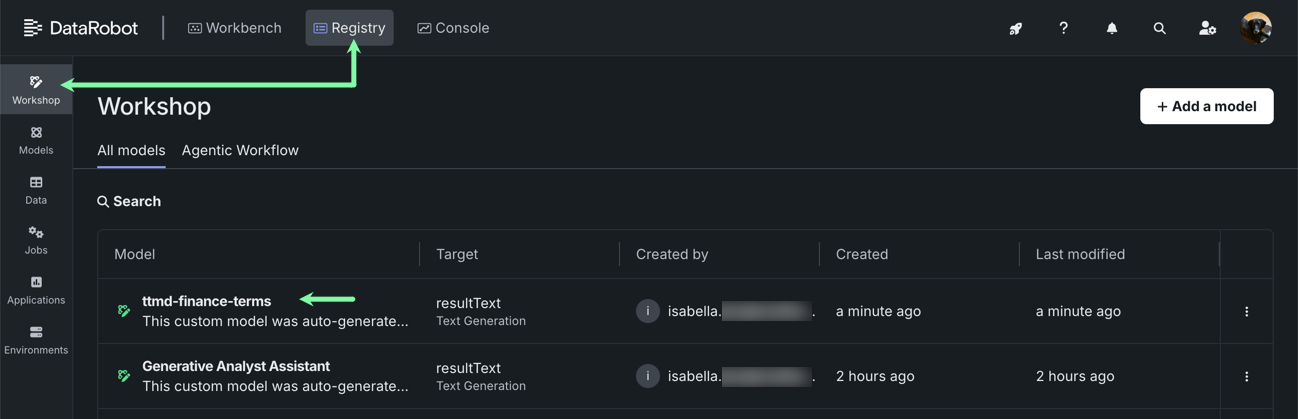Open Environments from the sidebar

coord(36,340)
